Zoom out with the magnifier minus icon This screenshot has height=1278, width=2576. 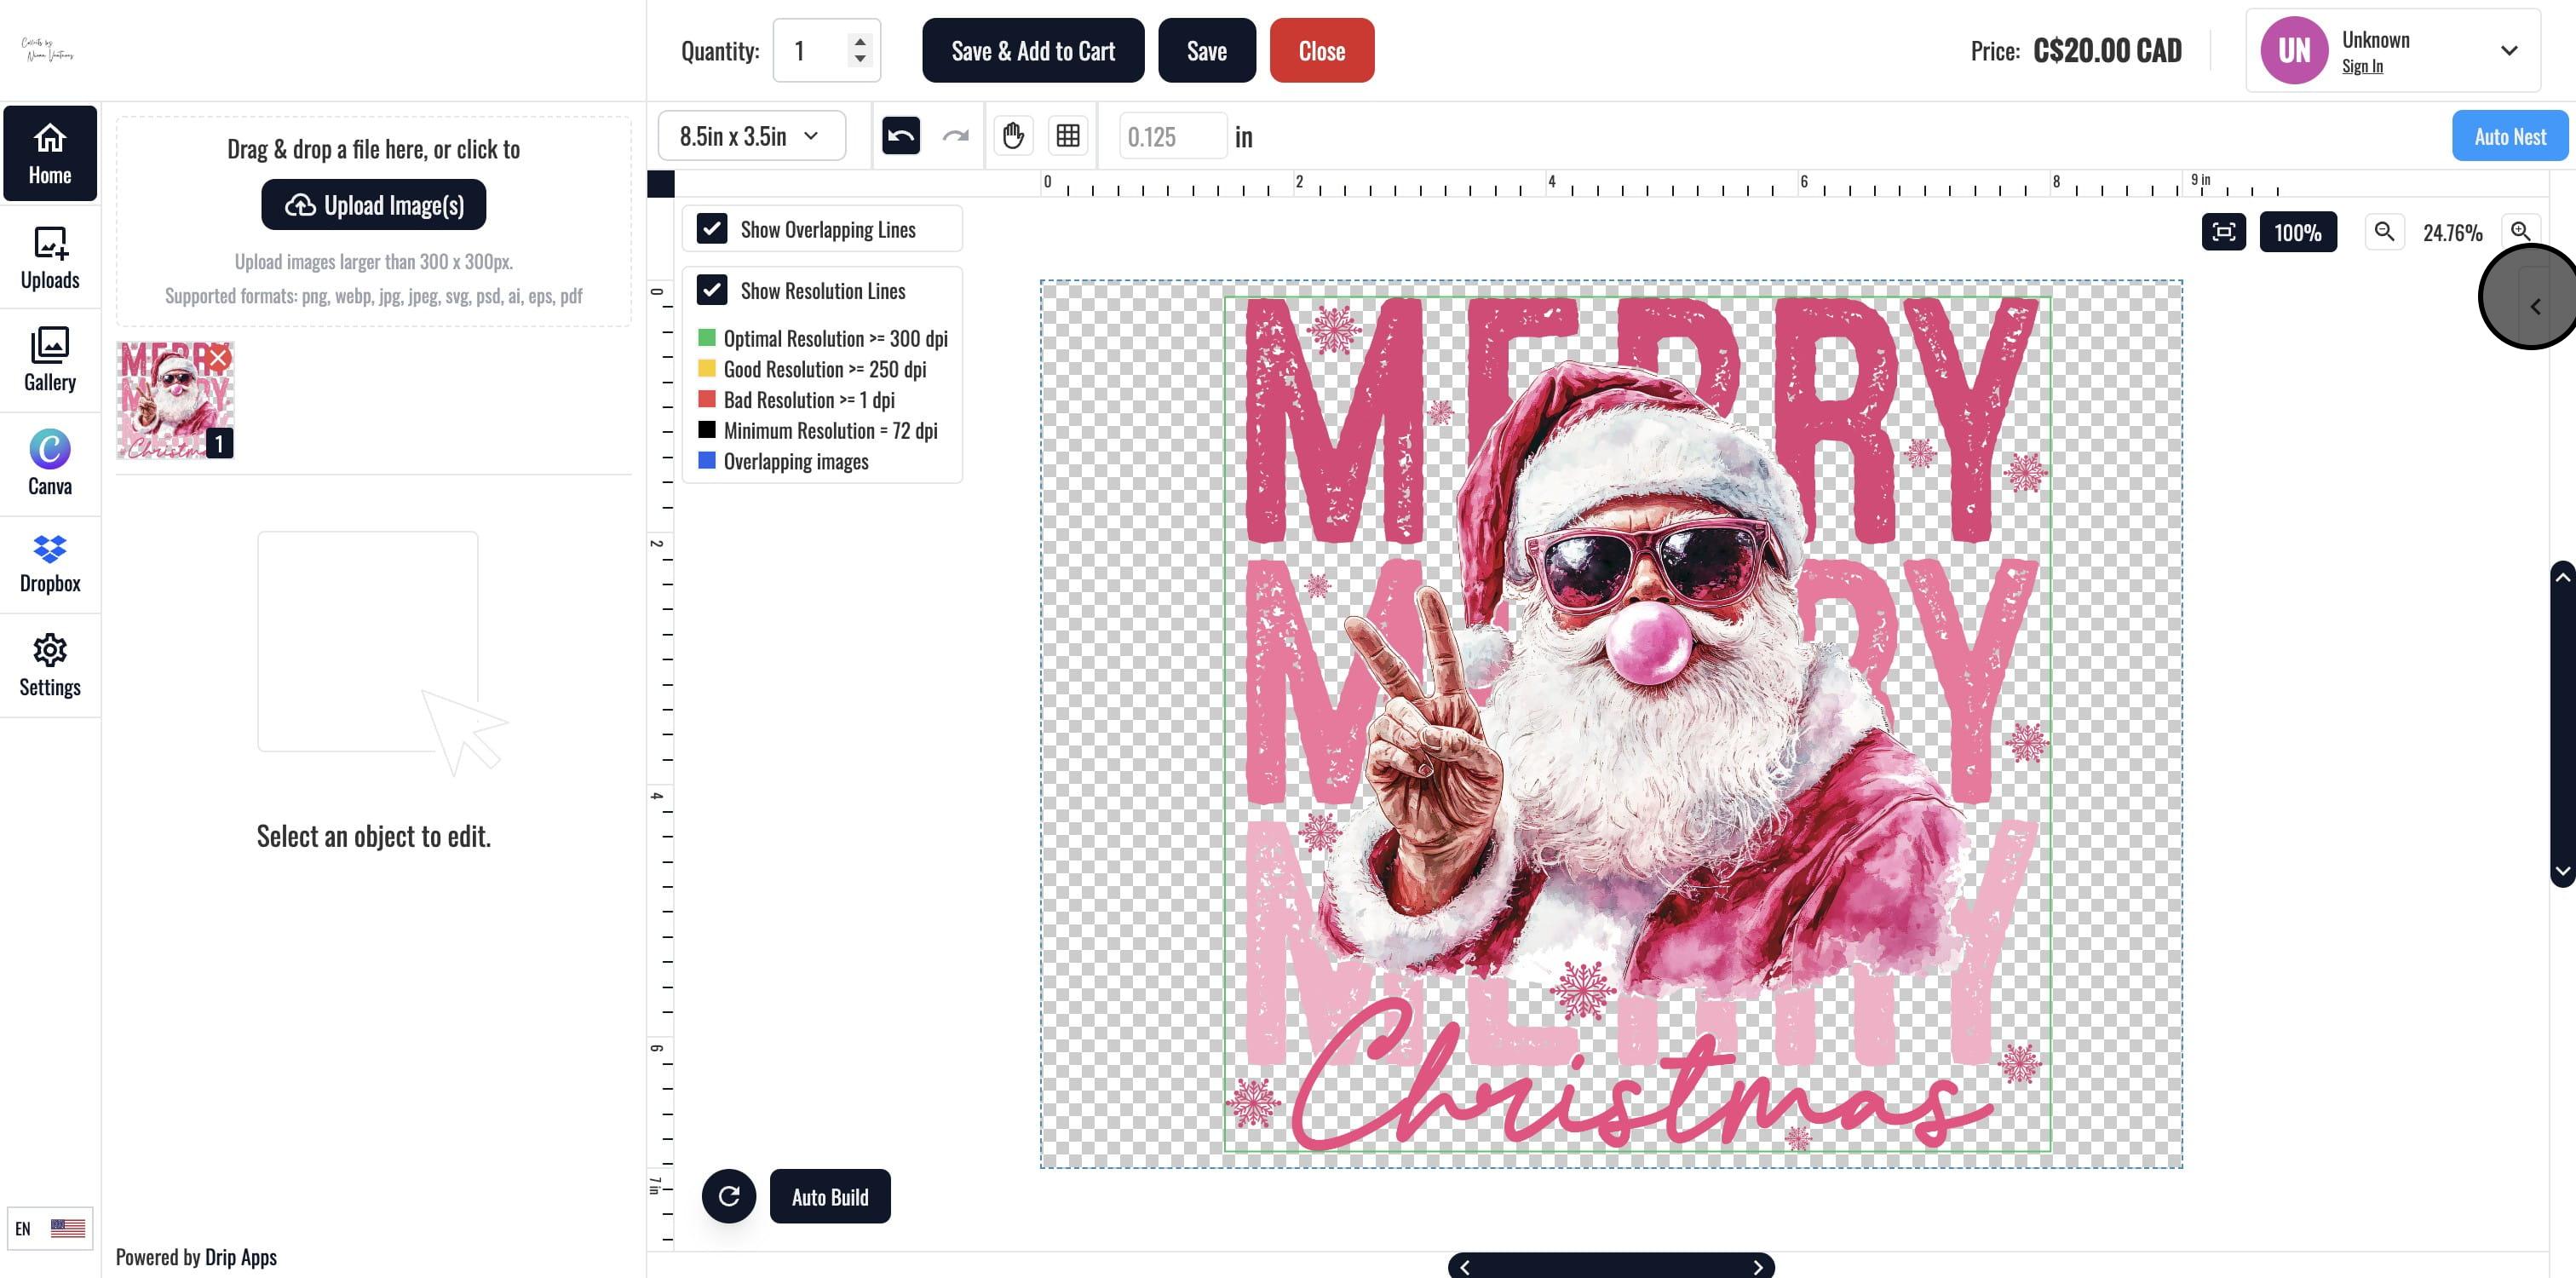[x=2384, y=232]
